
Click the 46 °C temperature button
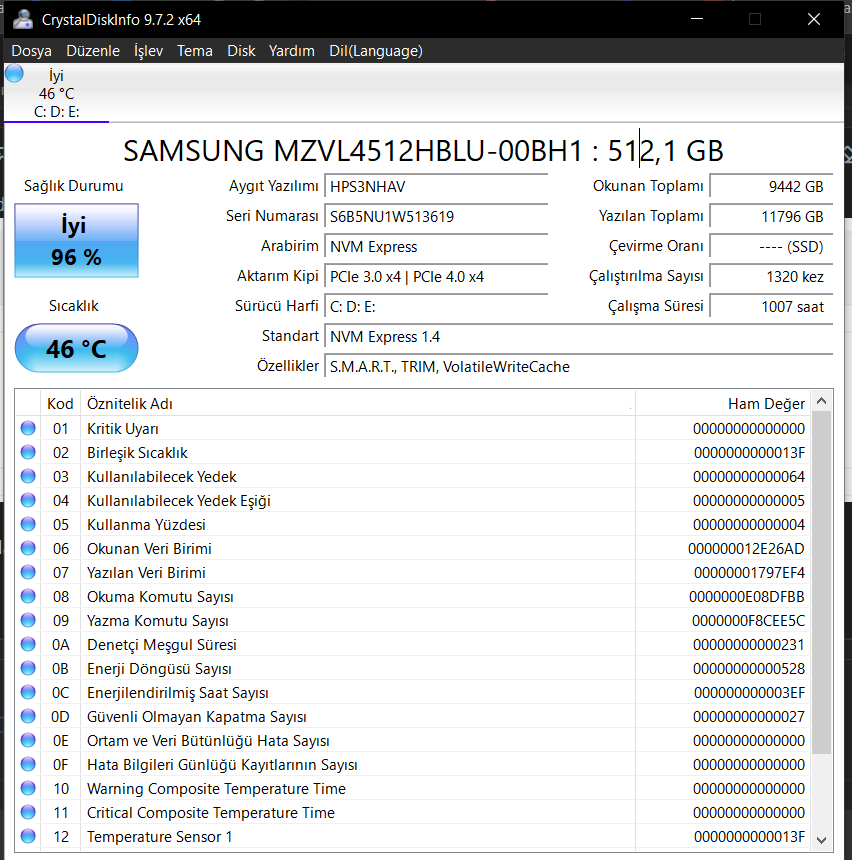coord(76,348)
